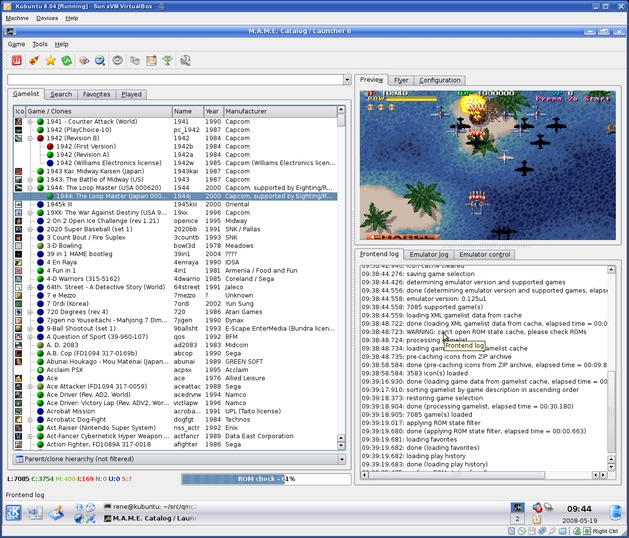Switch to the Emulator control tab
This screenshot has height=538, width=629.
[485, 254]
